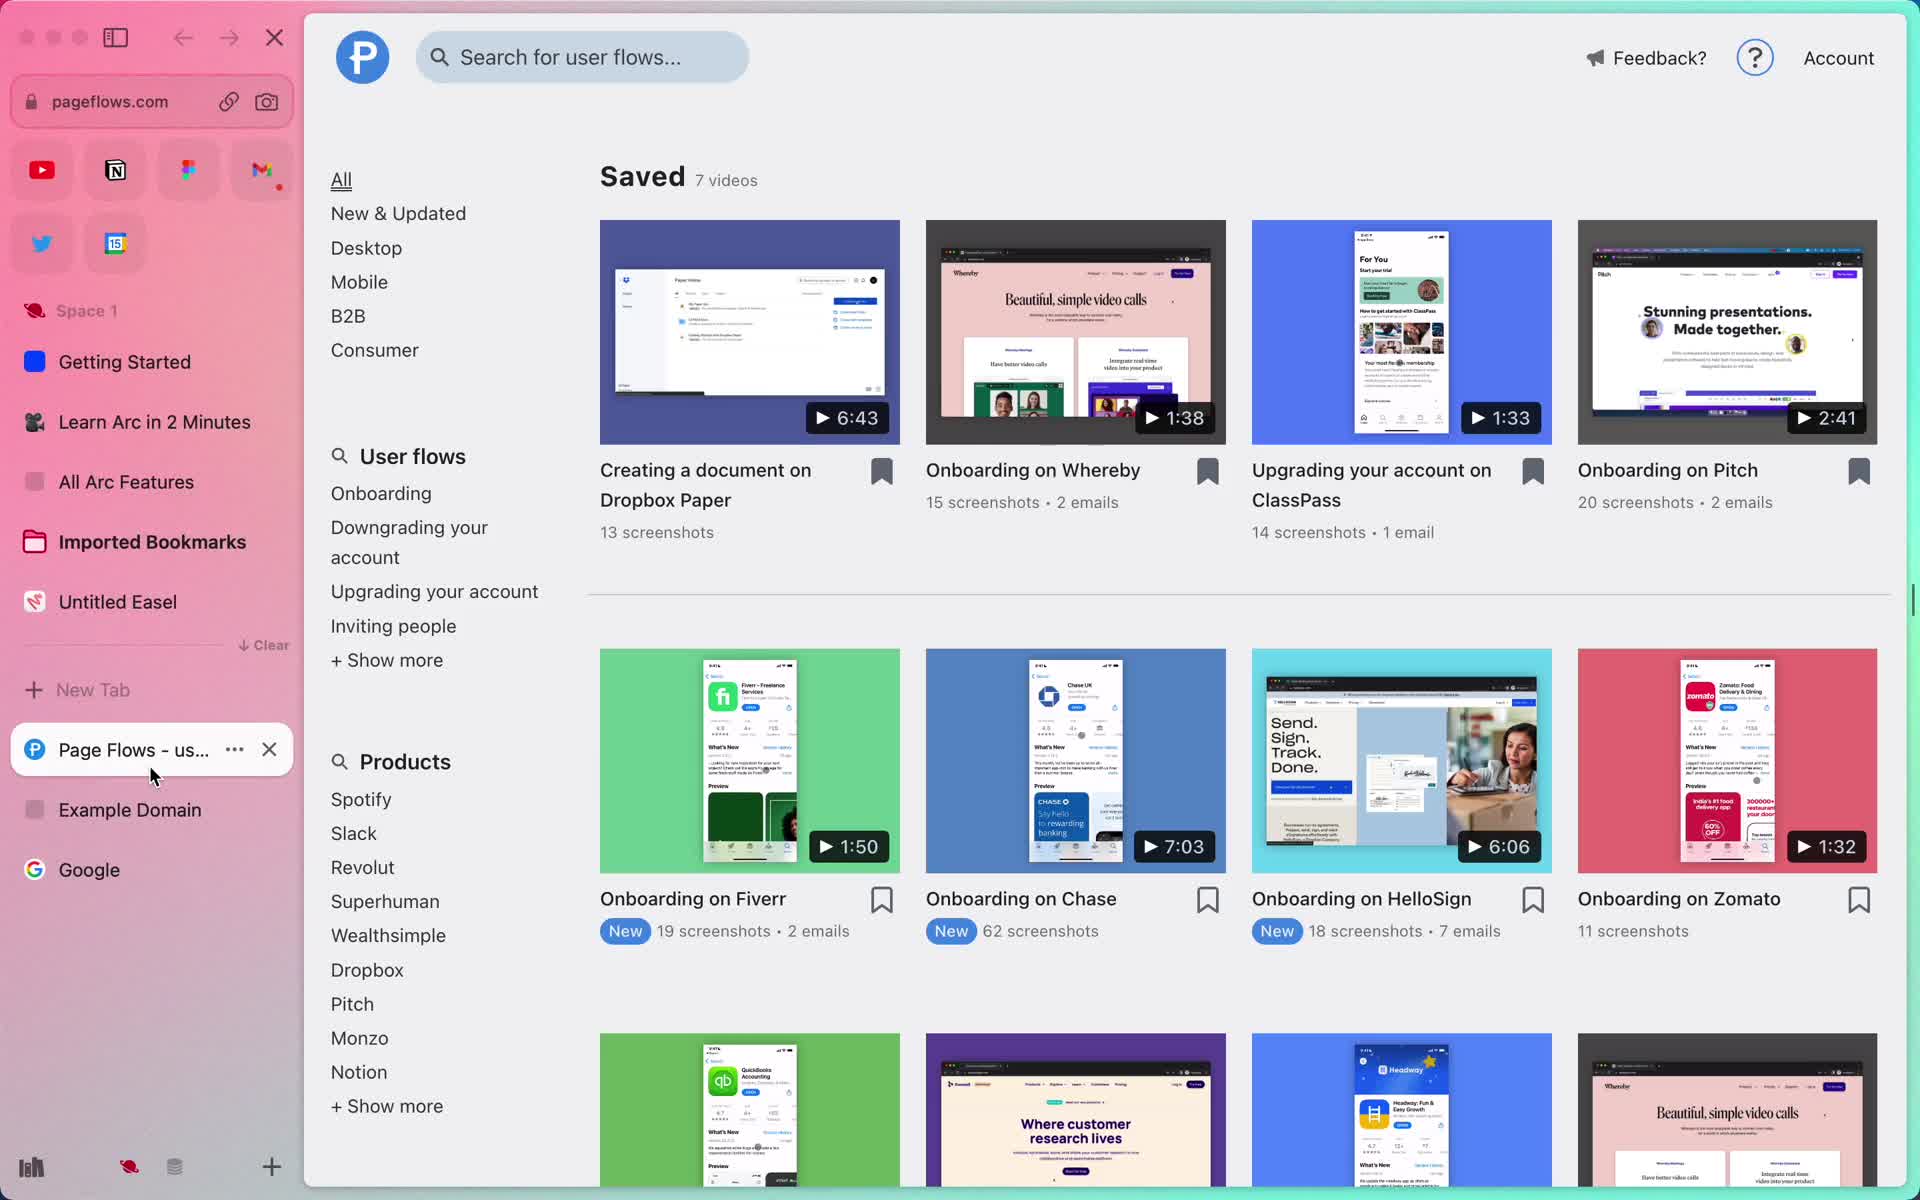The image size is (1920, 1200).
Task: Bookmark the Onboarding on Zomato video
Action: (1859, 900)
